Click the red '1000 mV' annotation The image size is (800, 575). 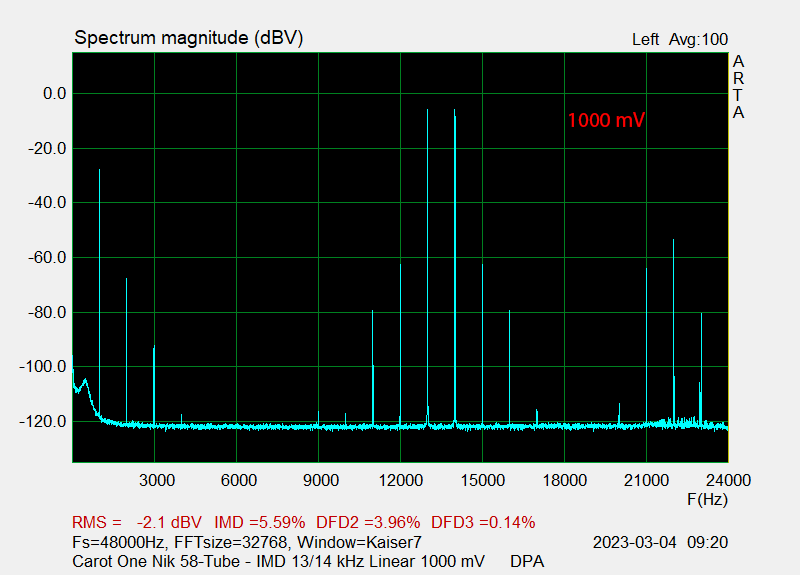click(606, 120)
